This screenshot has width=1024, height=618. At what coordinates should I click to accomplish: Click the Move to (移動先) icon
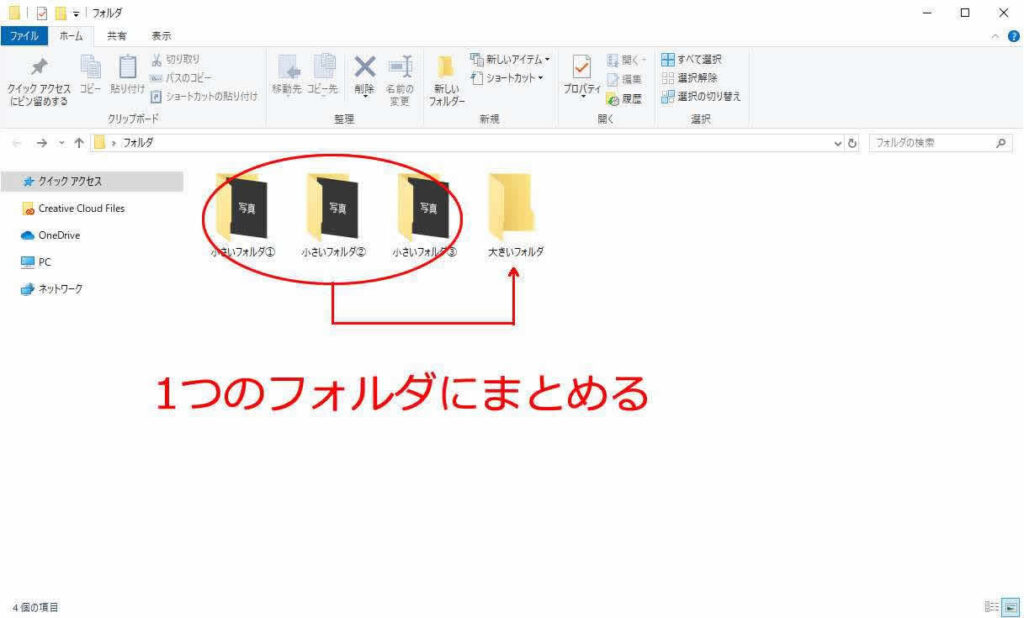point(289,68)
